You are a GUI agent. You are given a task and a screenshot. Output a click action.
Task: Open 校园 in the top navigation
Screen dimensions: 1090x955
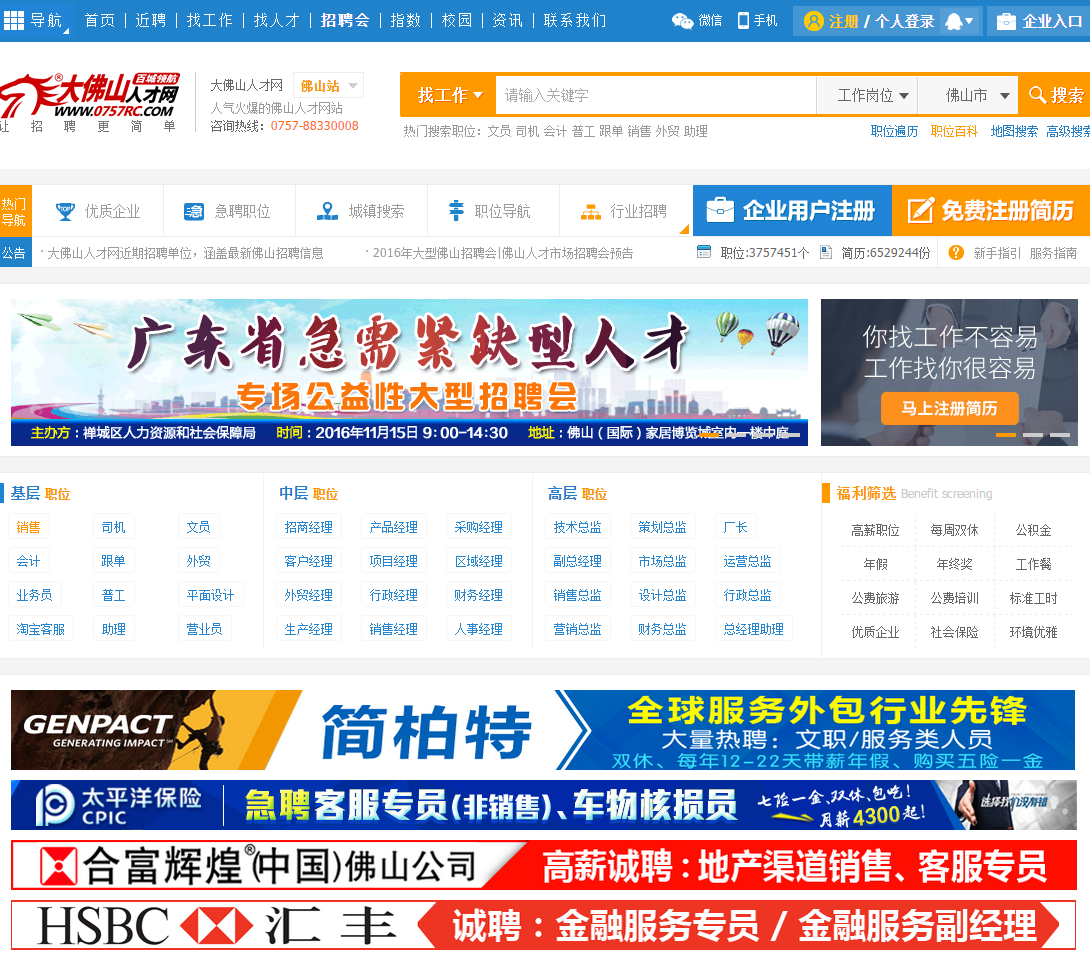point(457,20)
